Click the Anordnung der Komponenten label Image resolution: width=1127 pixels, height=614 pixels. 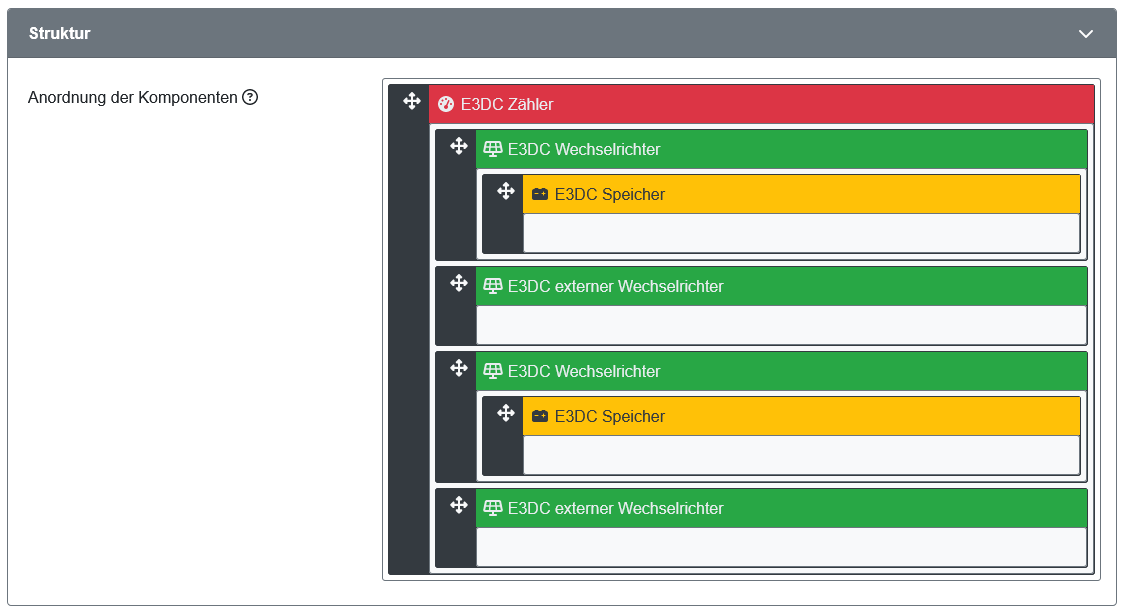133,98
